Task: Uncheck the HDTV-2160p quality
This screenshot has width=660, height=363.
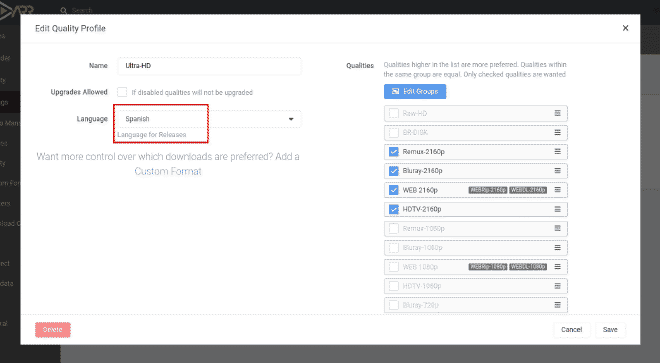Action: [x=394, y=209]
